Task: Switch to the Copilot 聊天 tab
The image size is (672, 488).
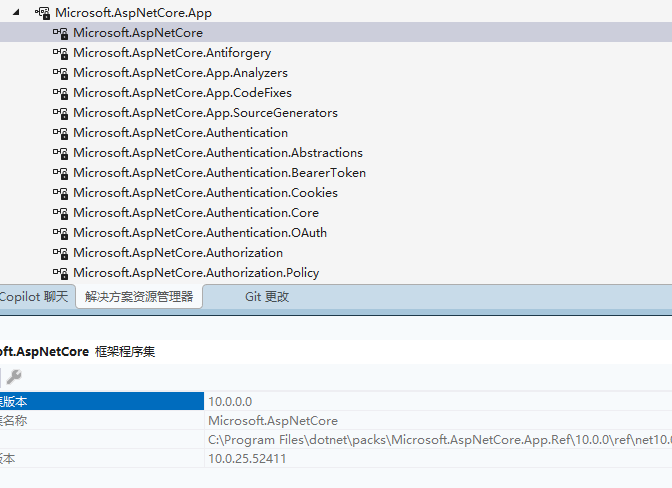Action: (x=34, y=296)
